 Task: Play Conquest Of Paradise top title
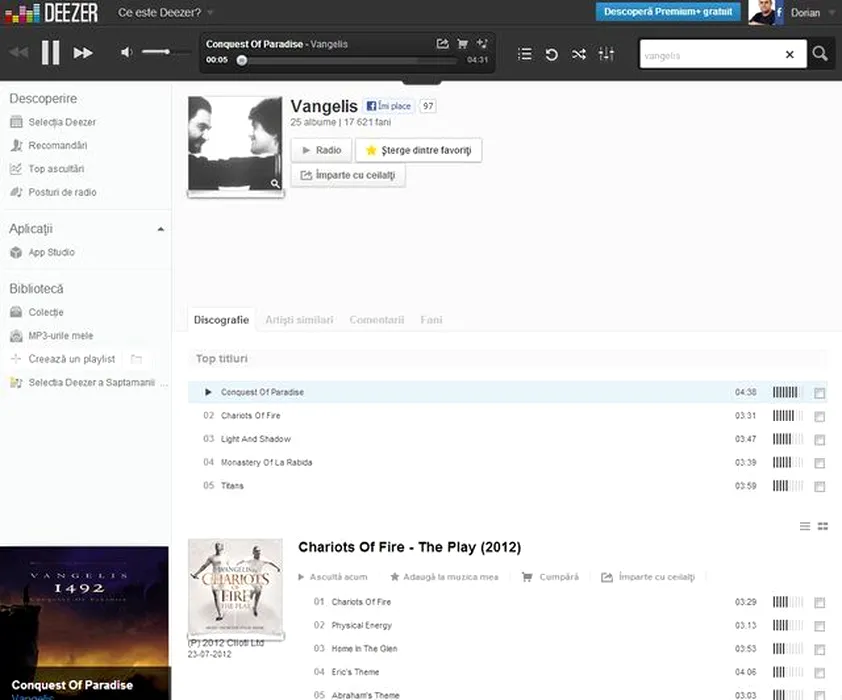[208, 392]
